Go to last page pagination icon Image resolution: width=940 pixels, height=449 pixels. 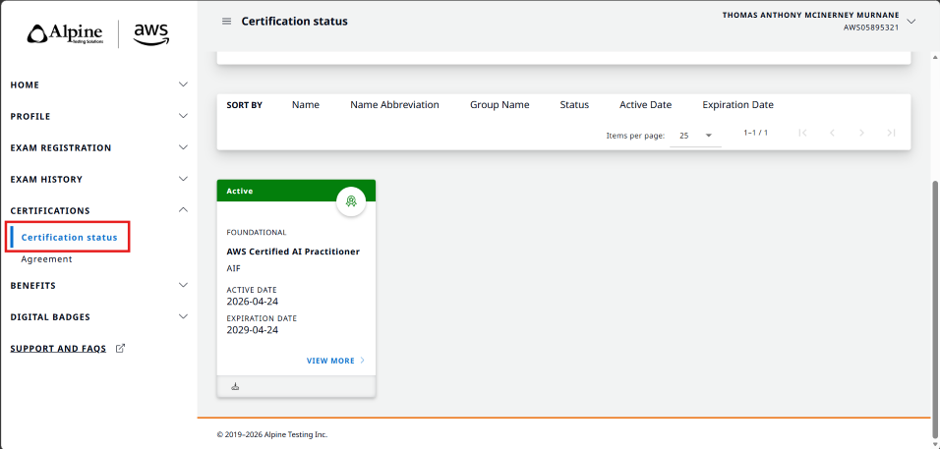[891, 133]
